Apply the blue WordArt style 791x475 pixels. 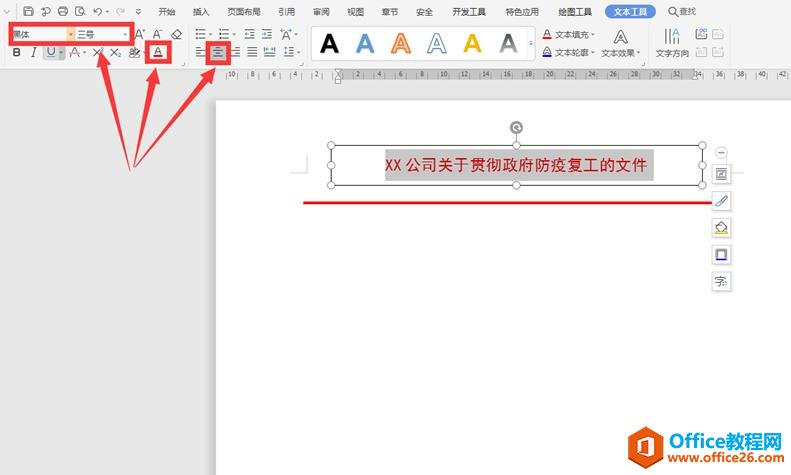pyautogui.click(x=365, y=43)
